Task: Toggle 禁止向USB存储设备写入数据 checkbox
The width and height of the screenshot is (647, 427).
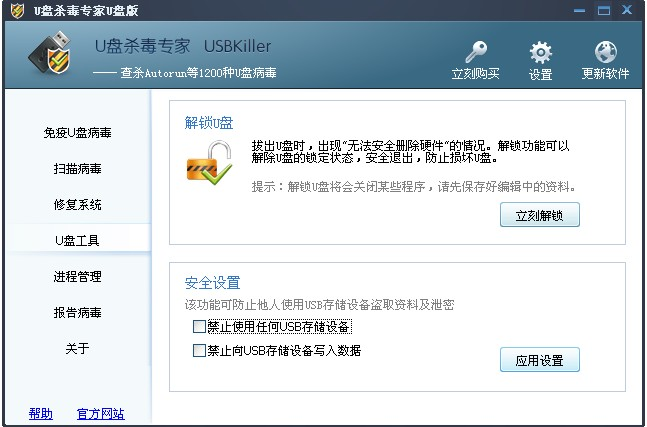Action: click(199, 351)
